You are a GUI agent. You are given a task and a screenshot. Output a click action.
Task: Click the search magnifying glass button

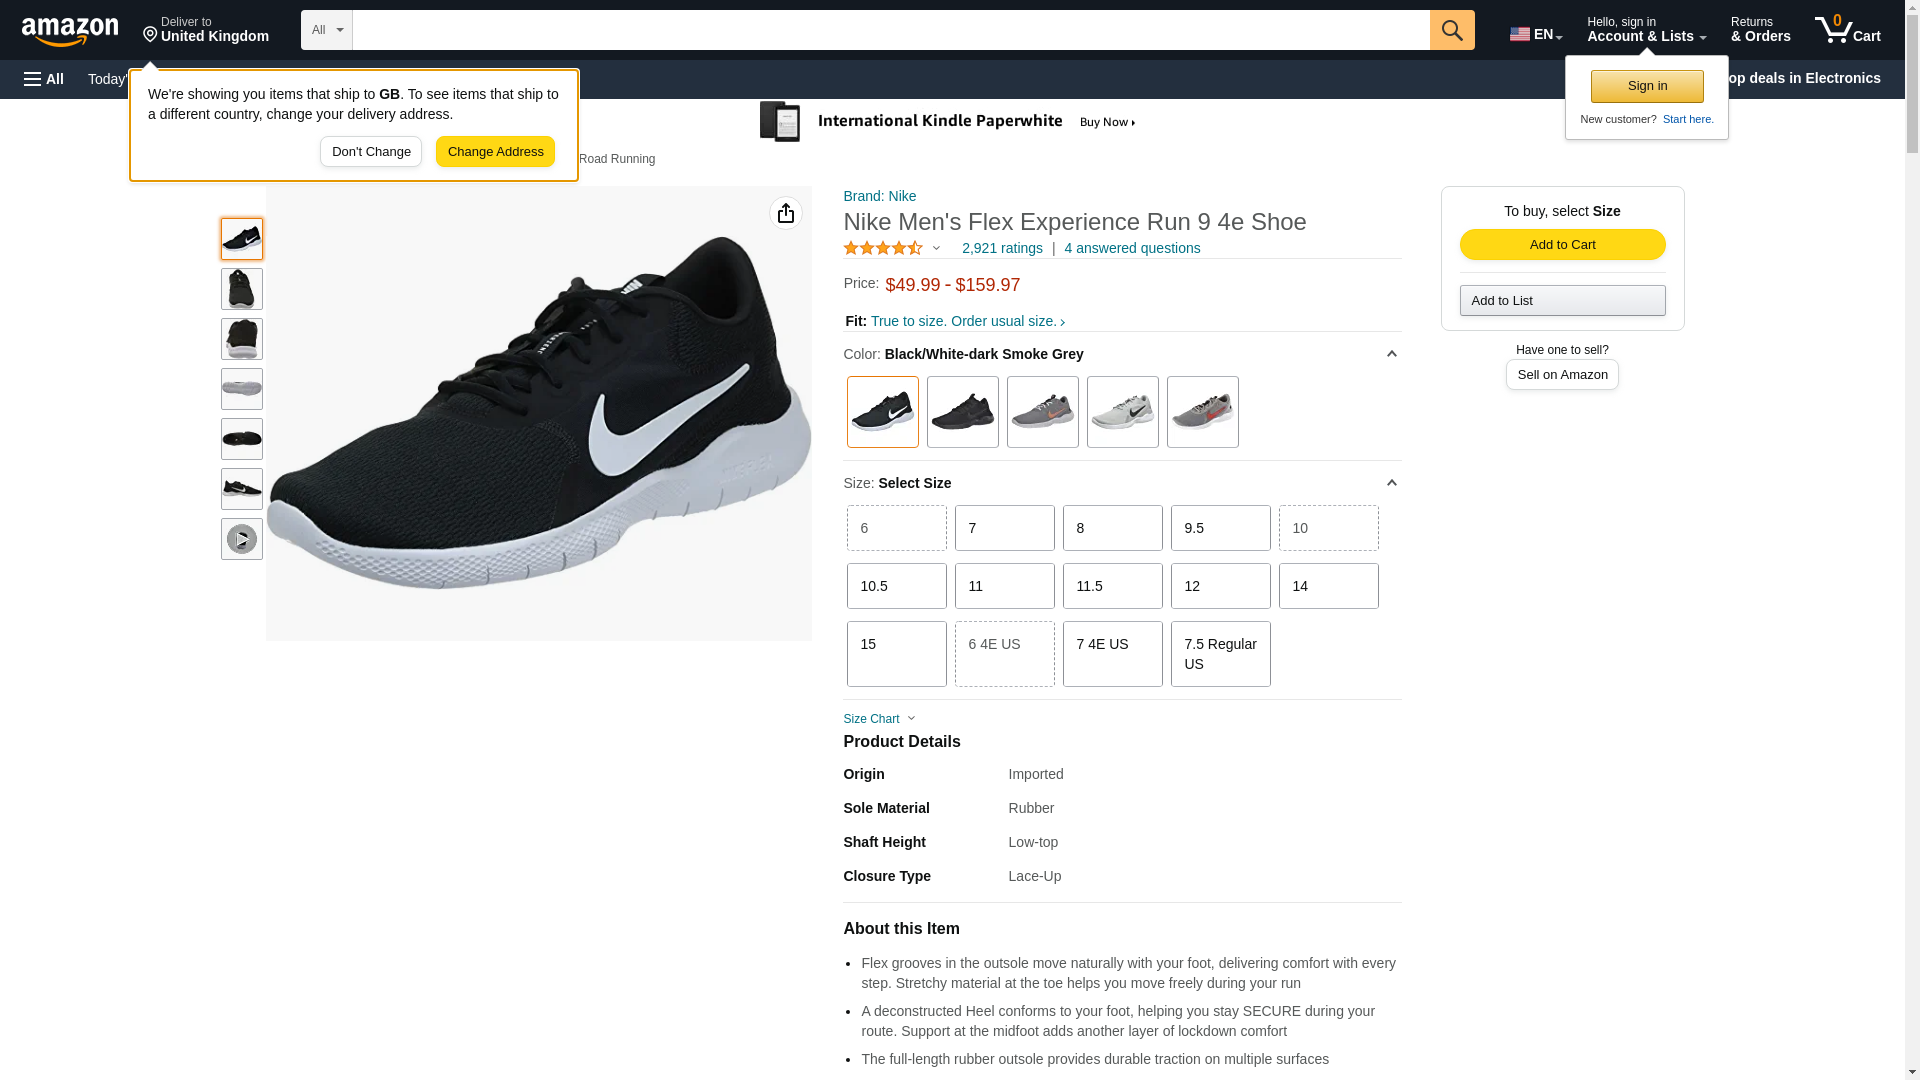point(1451,30)
